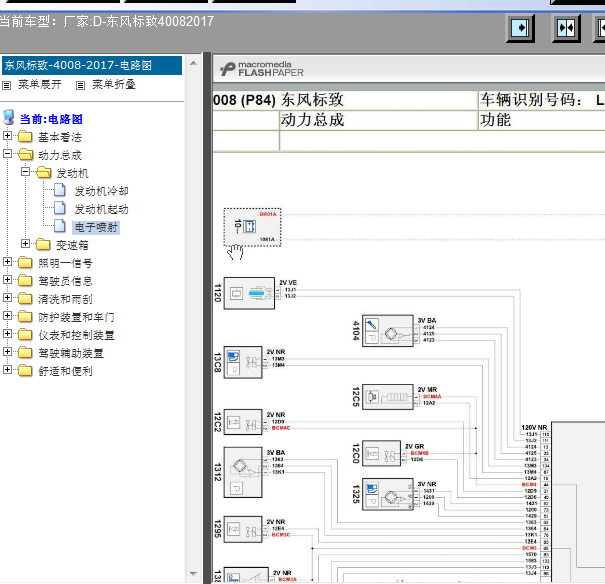Expand the 清洗和雨刮 tree node
The image size is (605, 584).
coord(7,297)
